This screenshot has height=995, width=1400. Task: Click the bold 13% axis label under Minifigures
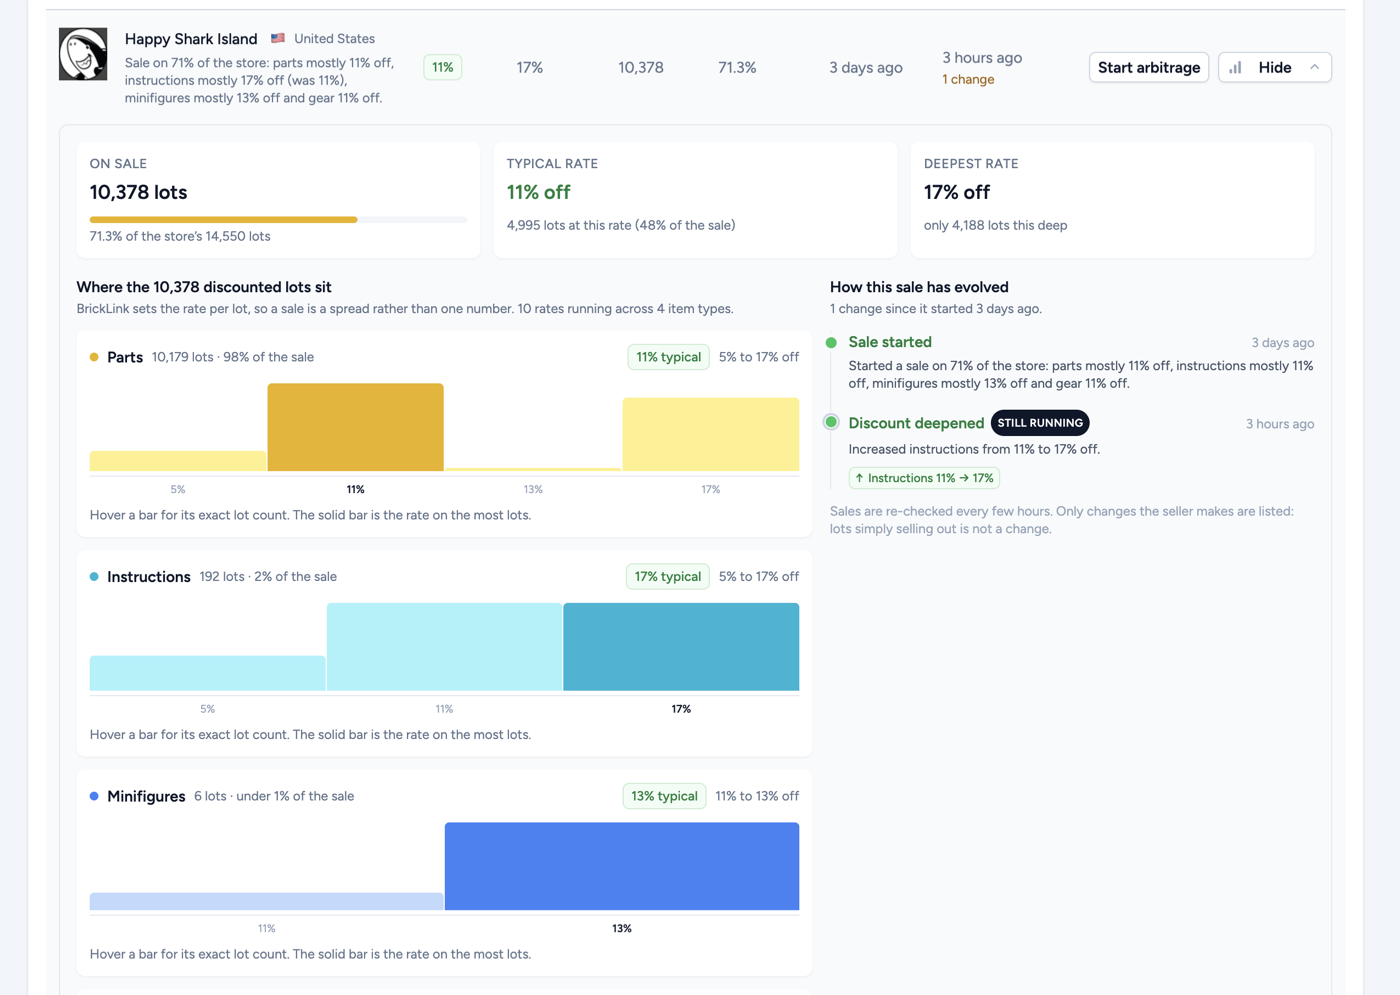(622, 929)
